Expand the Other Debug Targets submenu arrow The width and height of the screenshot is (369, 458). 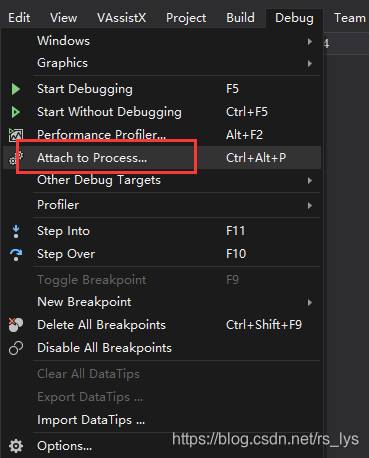tap(310, 181)
